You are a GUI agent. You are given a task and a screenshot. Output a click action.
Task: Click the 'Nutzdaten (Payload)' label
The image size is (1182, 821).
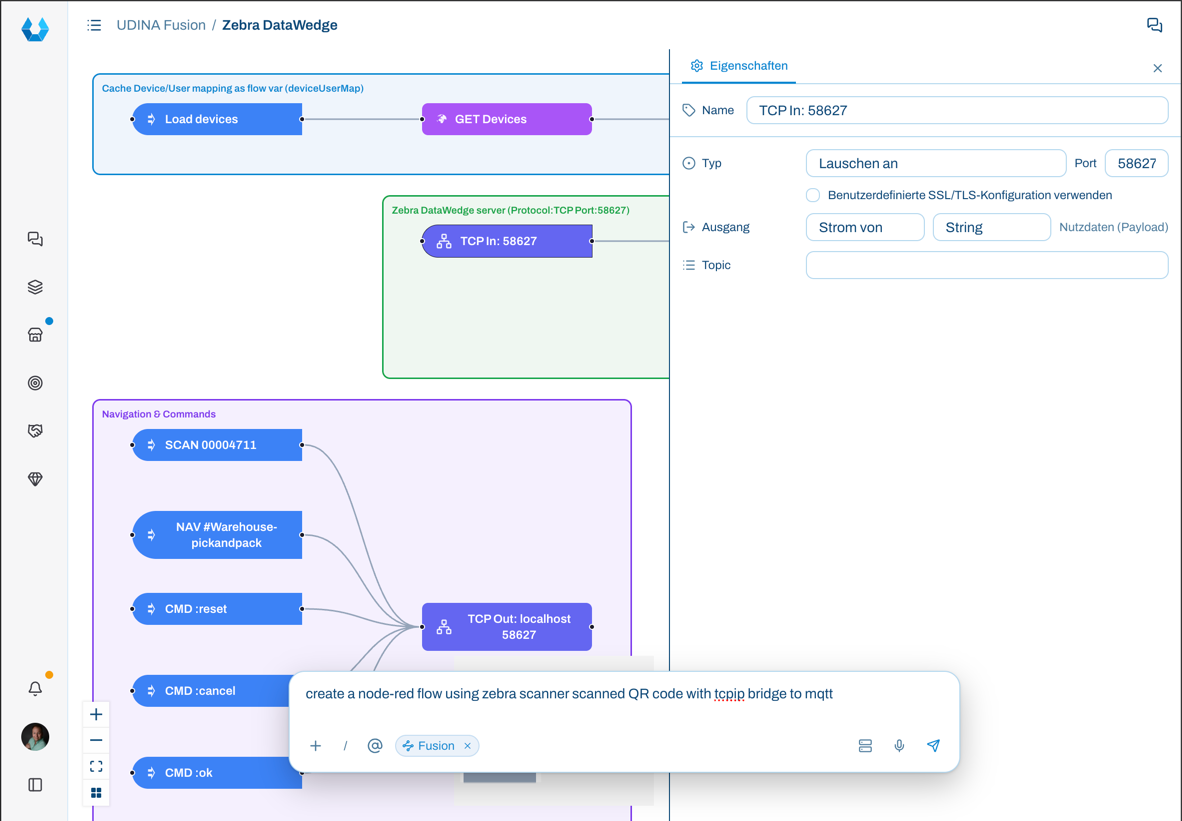(x=1113, y=227)
